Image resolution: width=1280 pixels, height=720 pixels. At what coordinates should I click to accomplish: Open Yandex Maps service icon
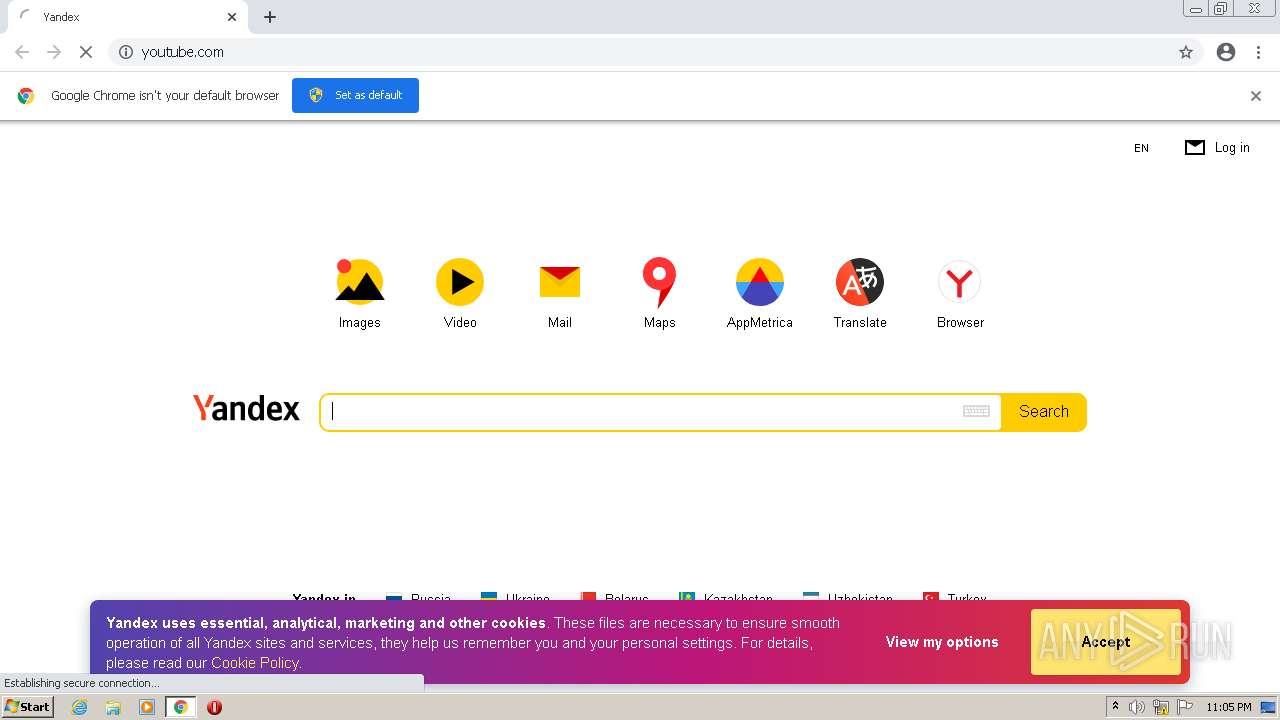(659, 282)
